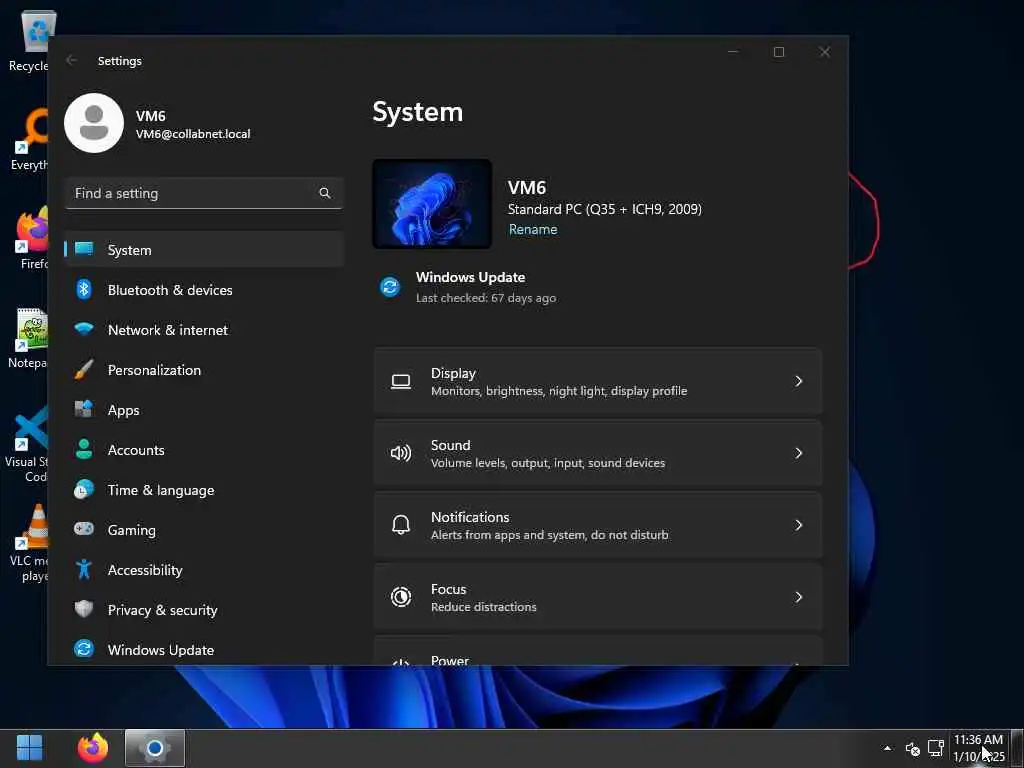The image size is (1024, 768).
Task: Expand the Display settings chevron
Action: pyautogui.click(x=799, y=381)
